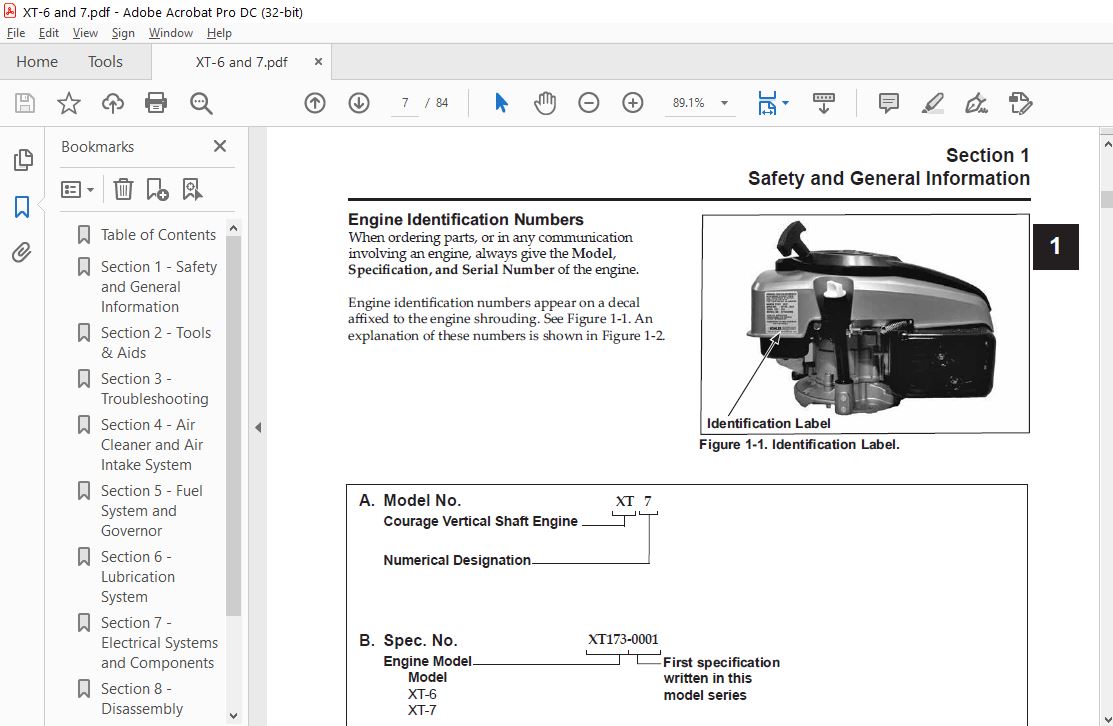
Task: Click the XT173-0001 spec number text
Action: (x=623, y=639)
